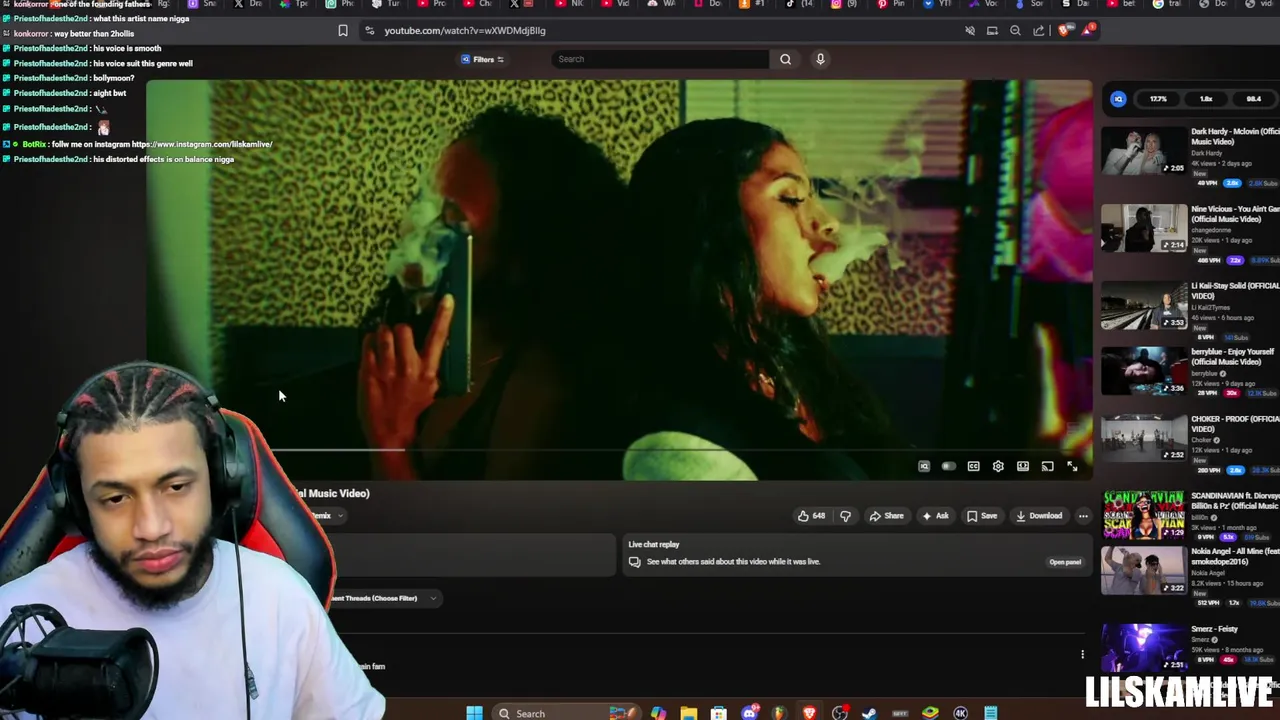Open Nokia Angel All Mine video
The image size is (1280, 720).
tap(1144, 570)
